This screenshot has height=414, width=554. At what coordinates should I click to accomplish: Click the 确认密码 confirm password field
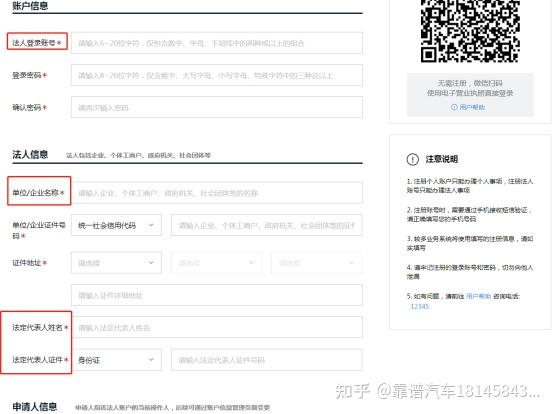click(x=217, y=107)
